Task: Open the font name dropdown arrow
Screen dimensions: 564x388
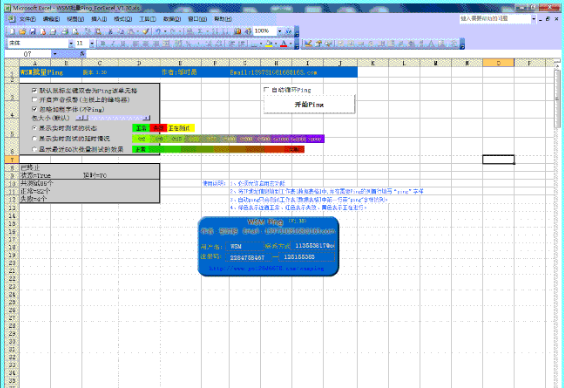Action: click(71, 44)
